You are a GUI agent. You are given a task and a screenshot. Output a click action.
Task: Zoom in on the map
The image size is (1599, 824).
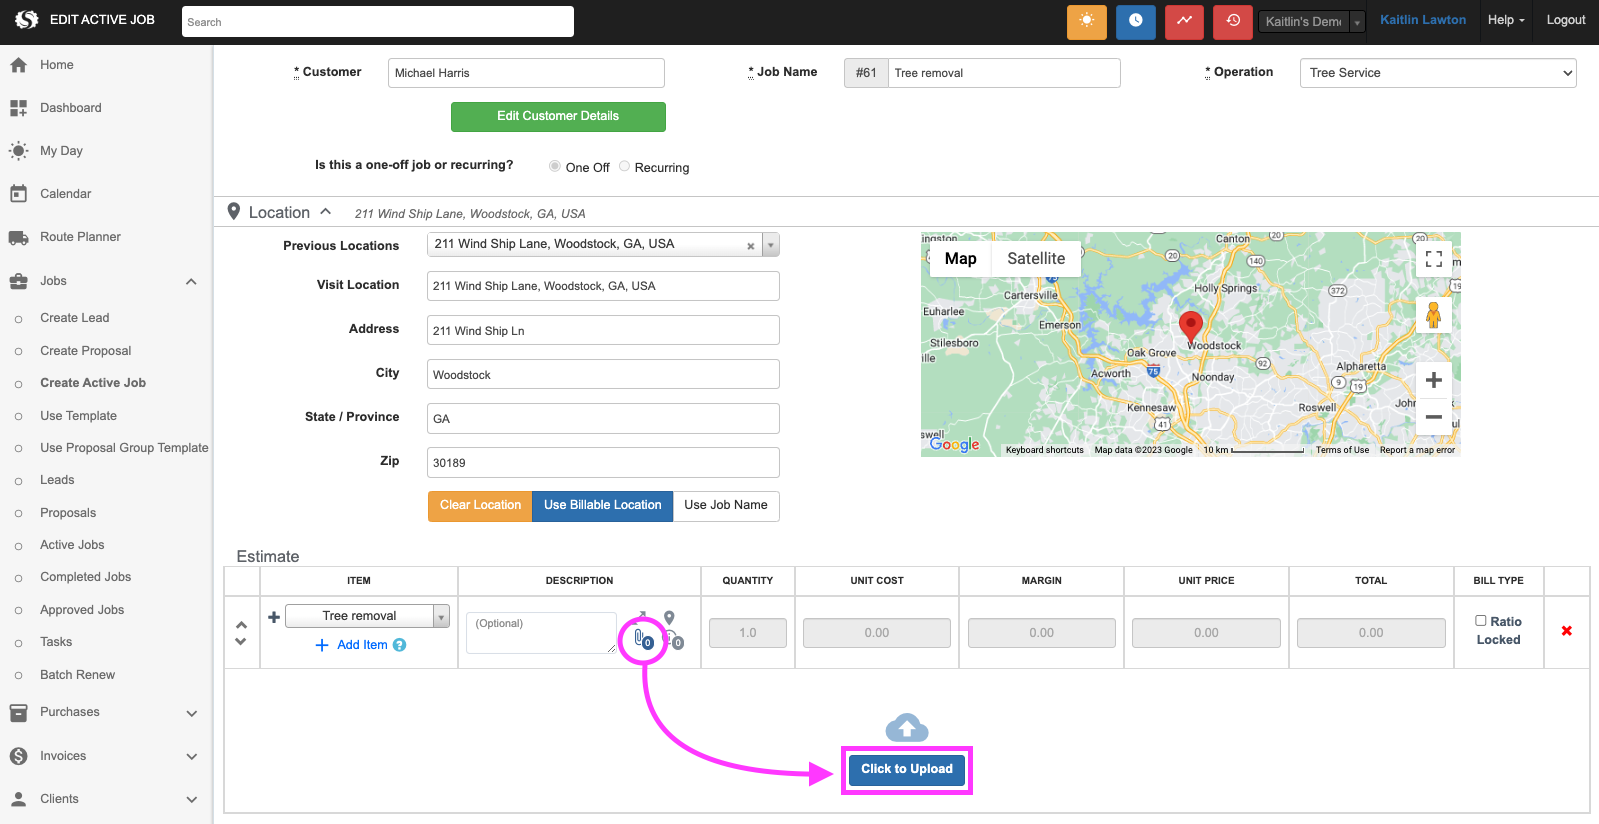coord(1433,380)
